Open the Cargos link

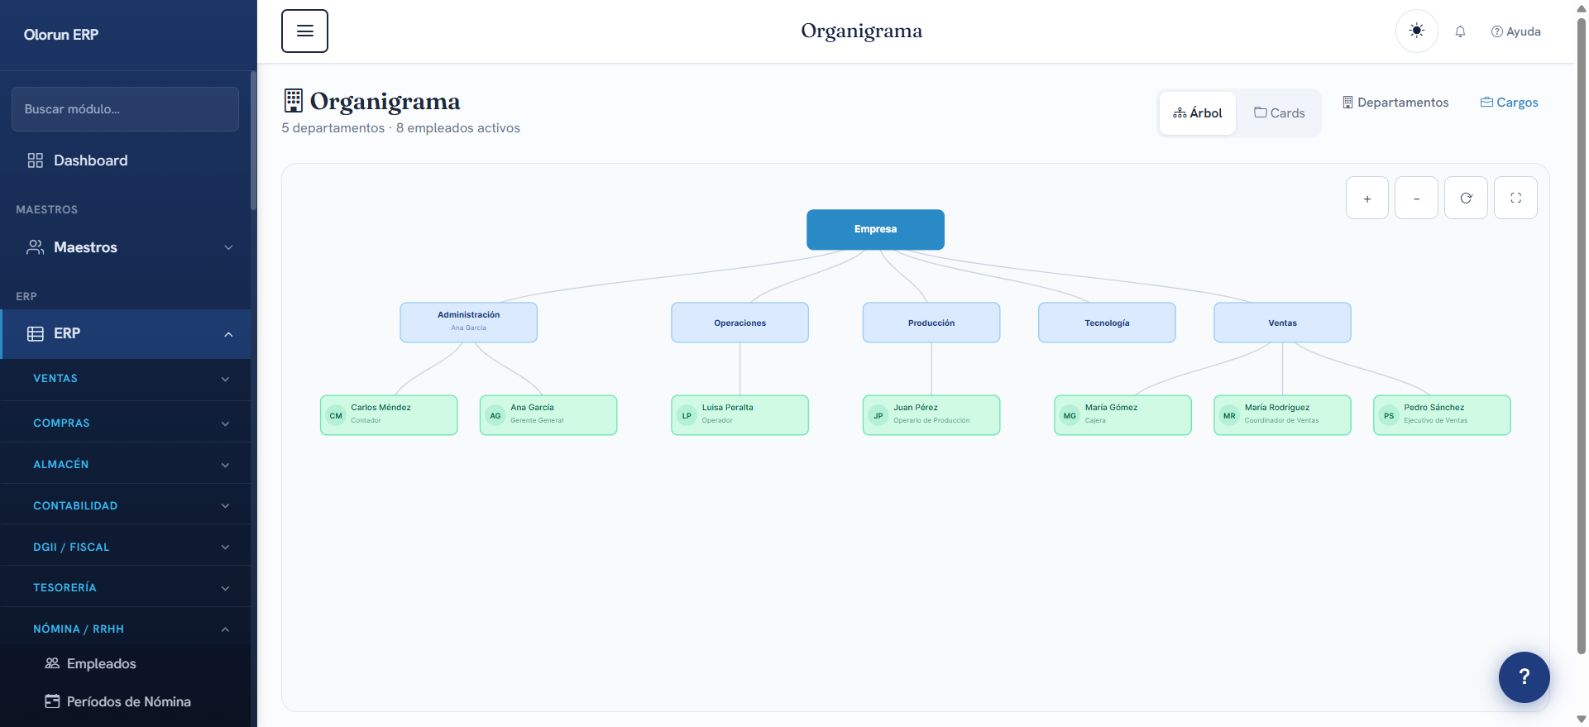pyautogui.click(x=1509, y=102)
